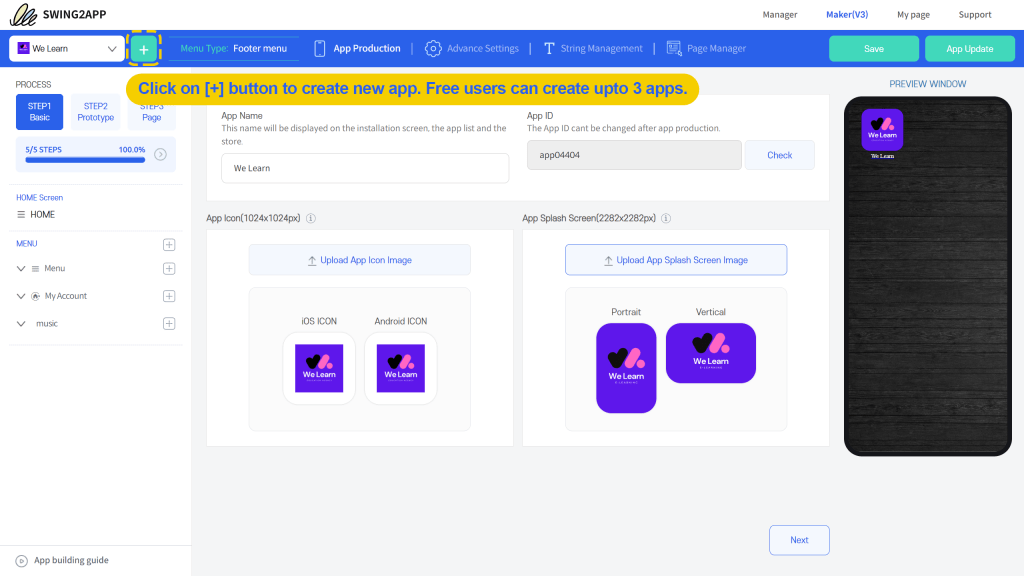This screenshot has height=576, width=1024.
Task: Collapse the My Account row chevron
Action: tap(21, 296)
